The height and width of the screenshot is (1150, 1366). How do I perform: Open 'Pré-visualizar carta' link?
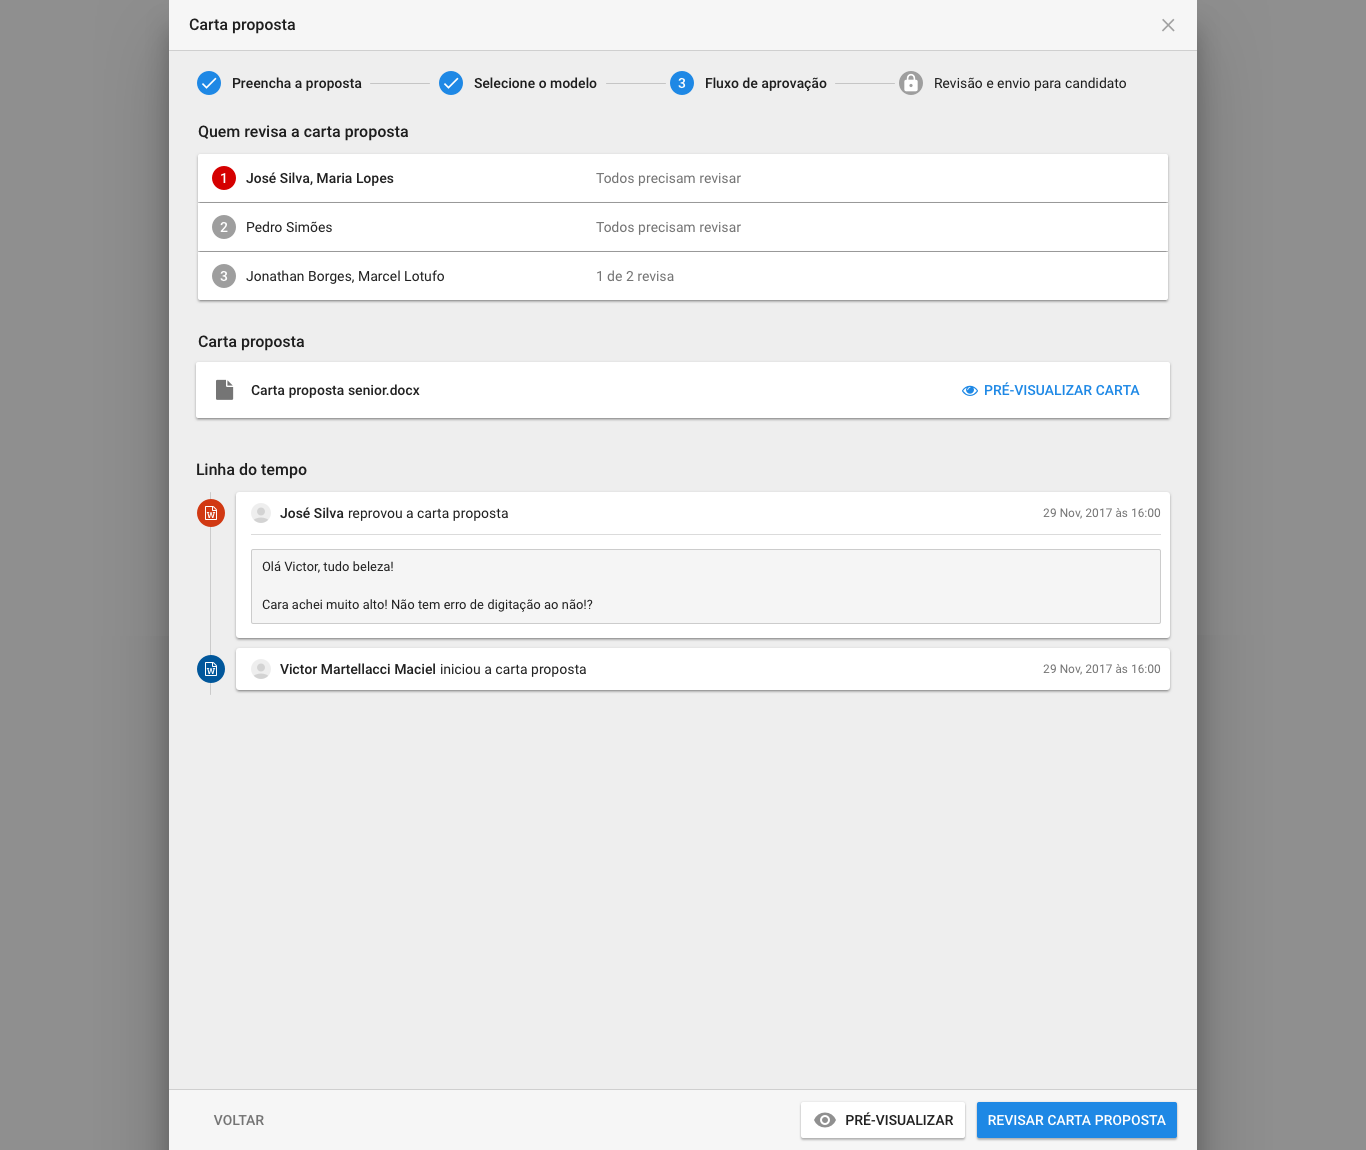click(x=1051, y=390)
